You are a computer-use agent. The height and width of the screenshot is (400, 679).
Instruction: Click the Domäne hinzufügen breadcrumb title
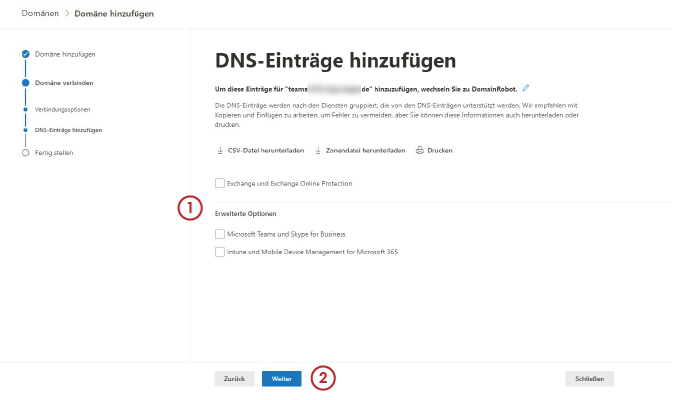click(x=114, y=14)
